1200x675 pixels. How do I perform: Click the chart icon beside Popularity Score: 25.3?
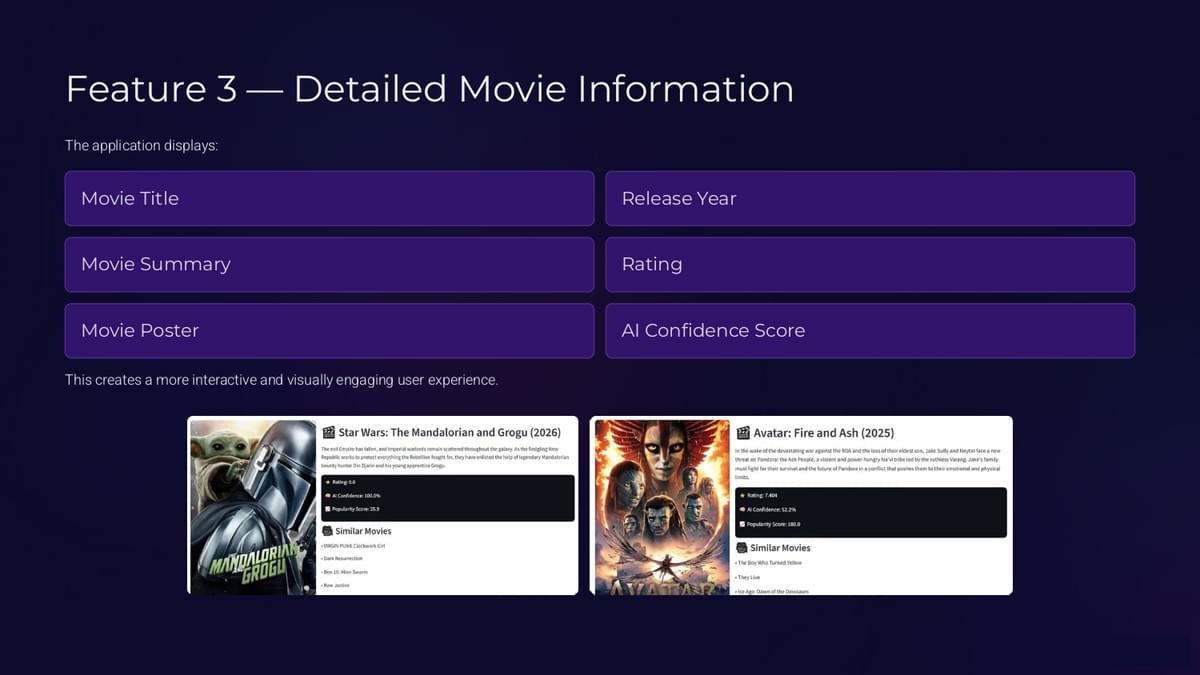[327, 509]
